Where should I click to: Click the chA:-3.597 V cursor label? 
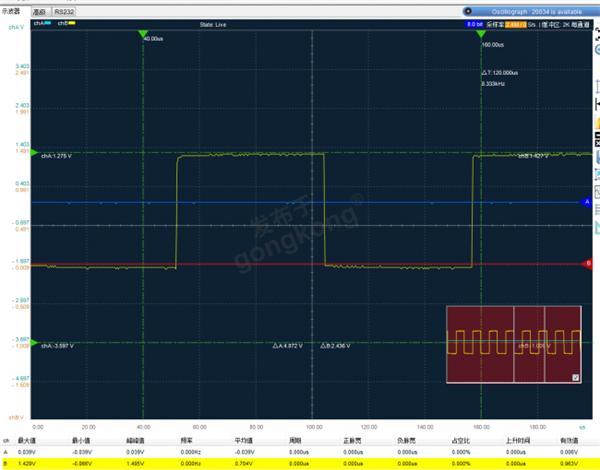57,346
